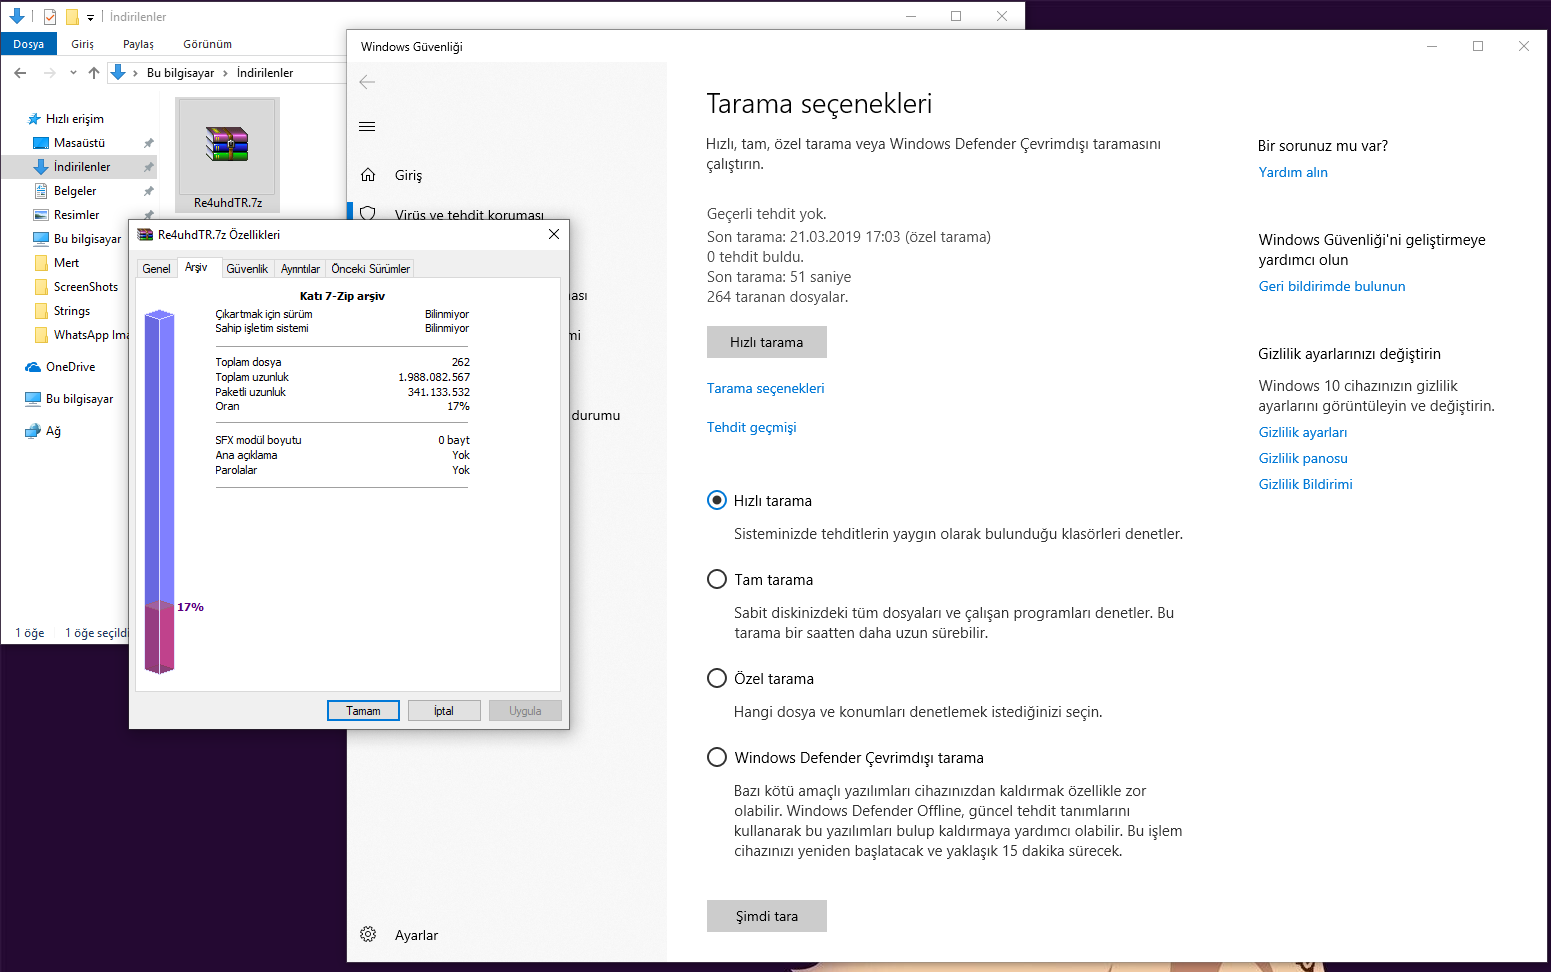Viewport: 1551px width, 972px height.
Task: Go up one folder level in Explorer
Action: point(94,73)
